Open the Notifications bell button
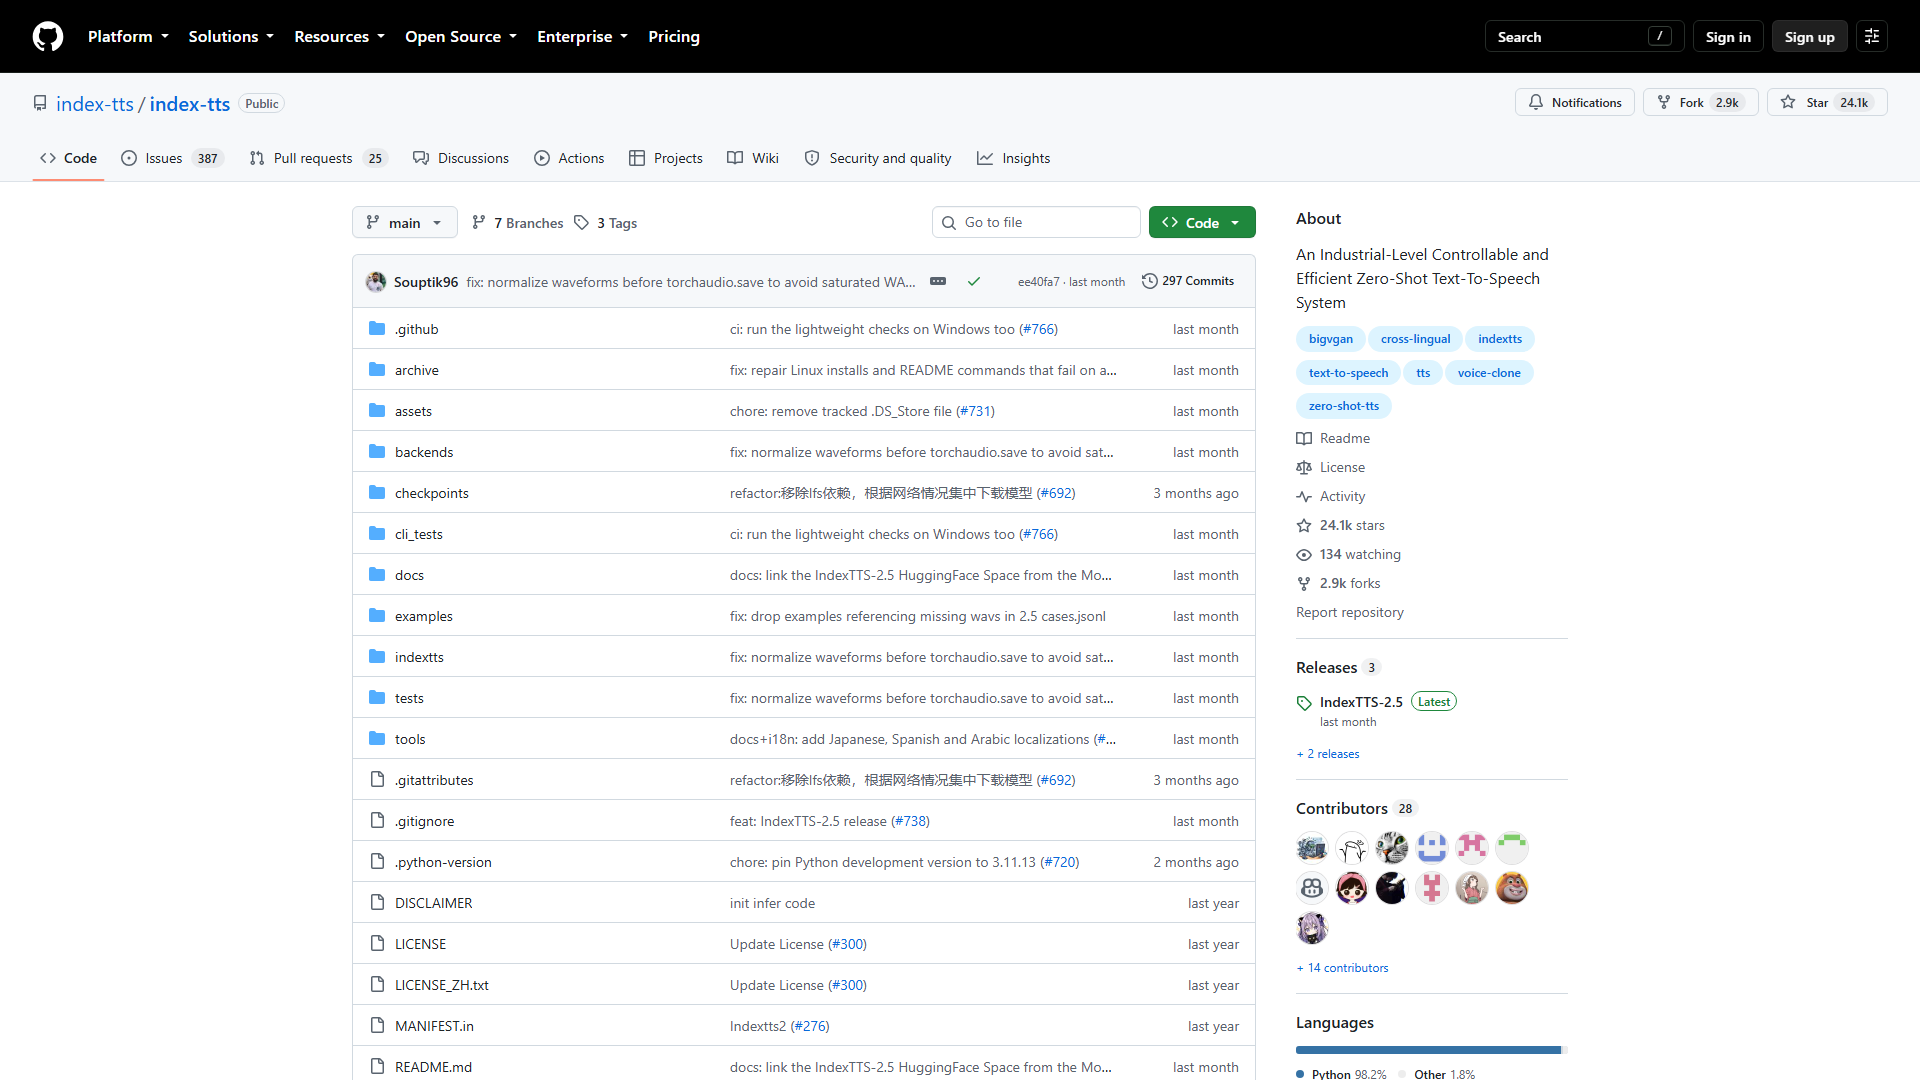 (x=1575, y=103)
